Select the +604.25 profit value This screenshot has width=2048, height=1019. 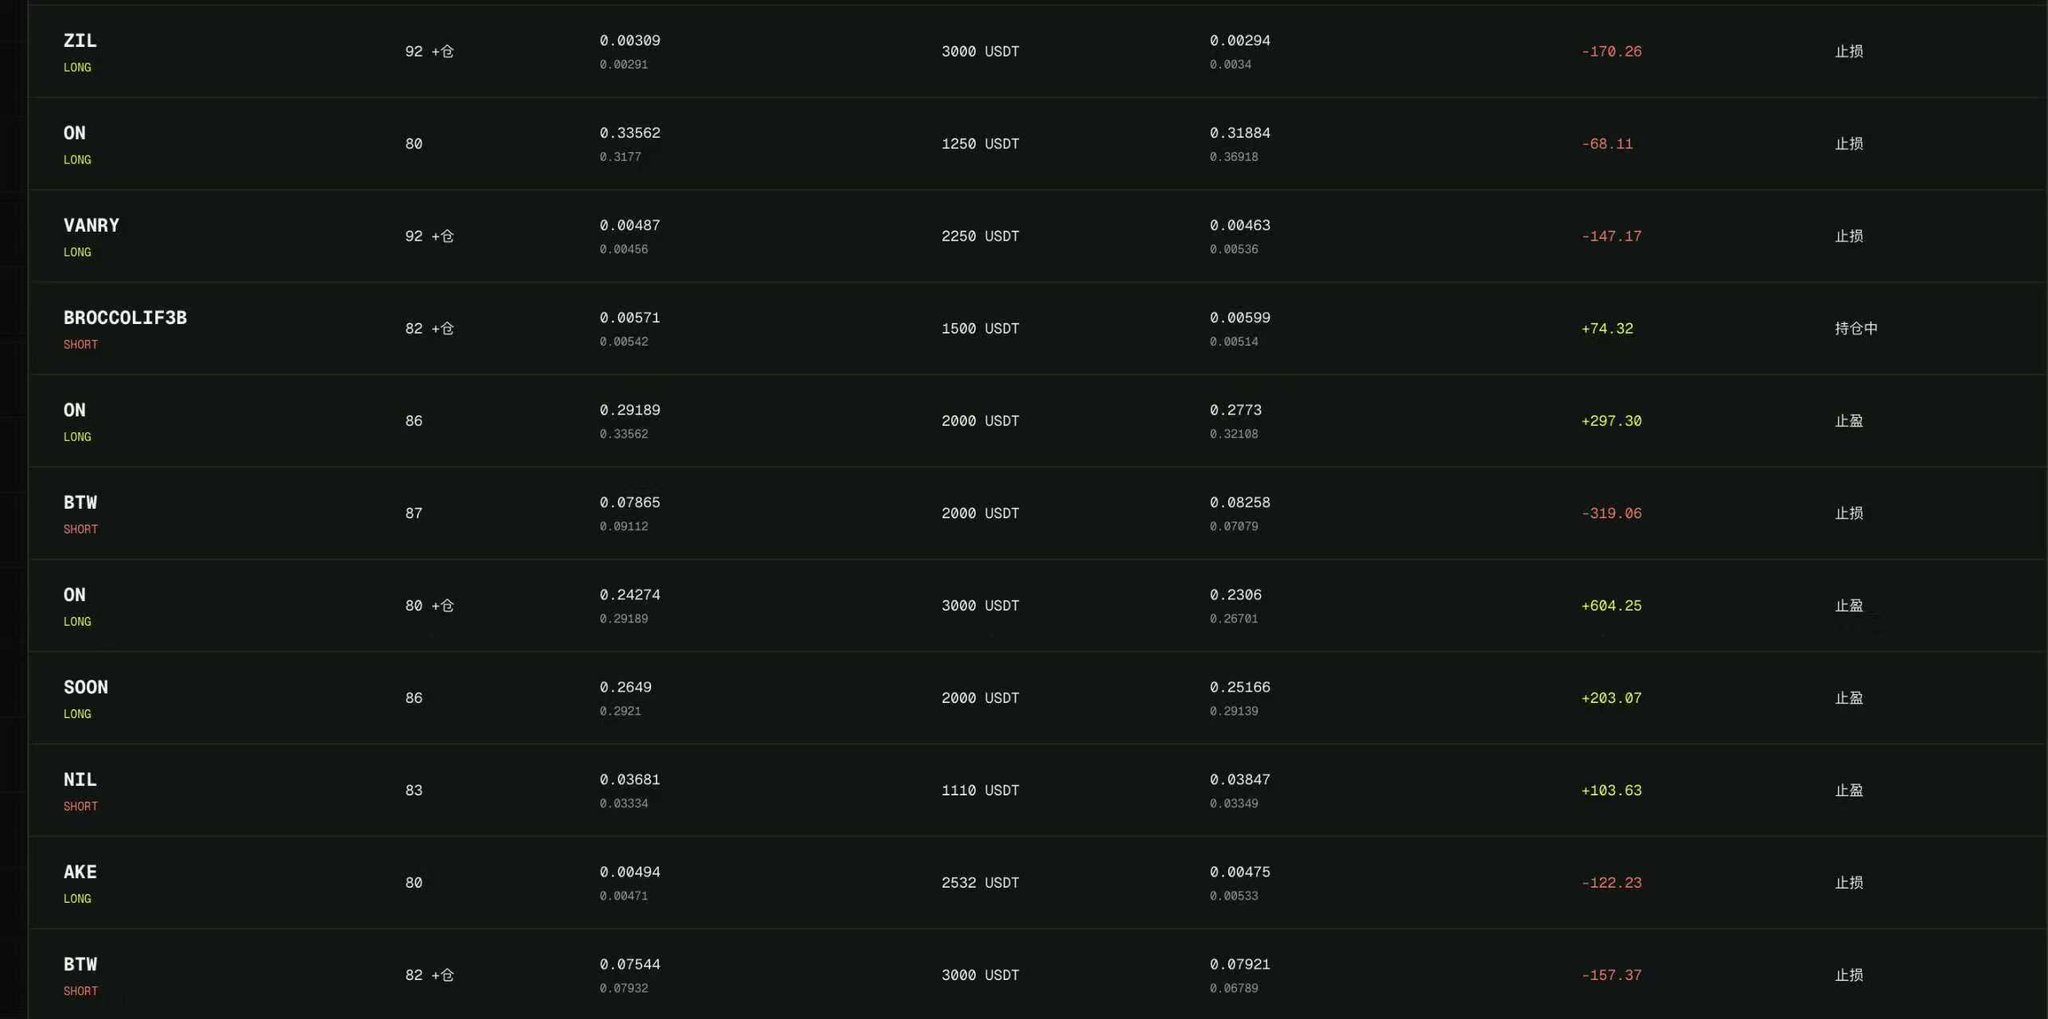(x=1611, y=606)
